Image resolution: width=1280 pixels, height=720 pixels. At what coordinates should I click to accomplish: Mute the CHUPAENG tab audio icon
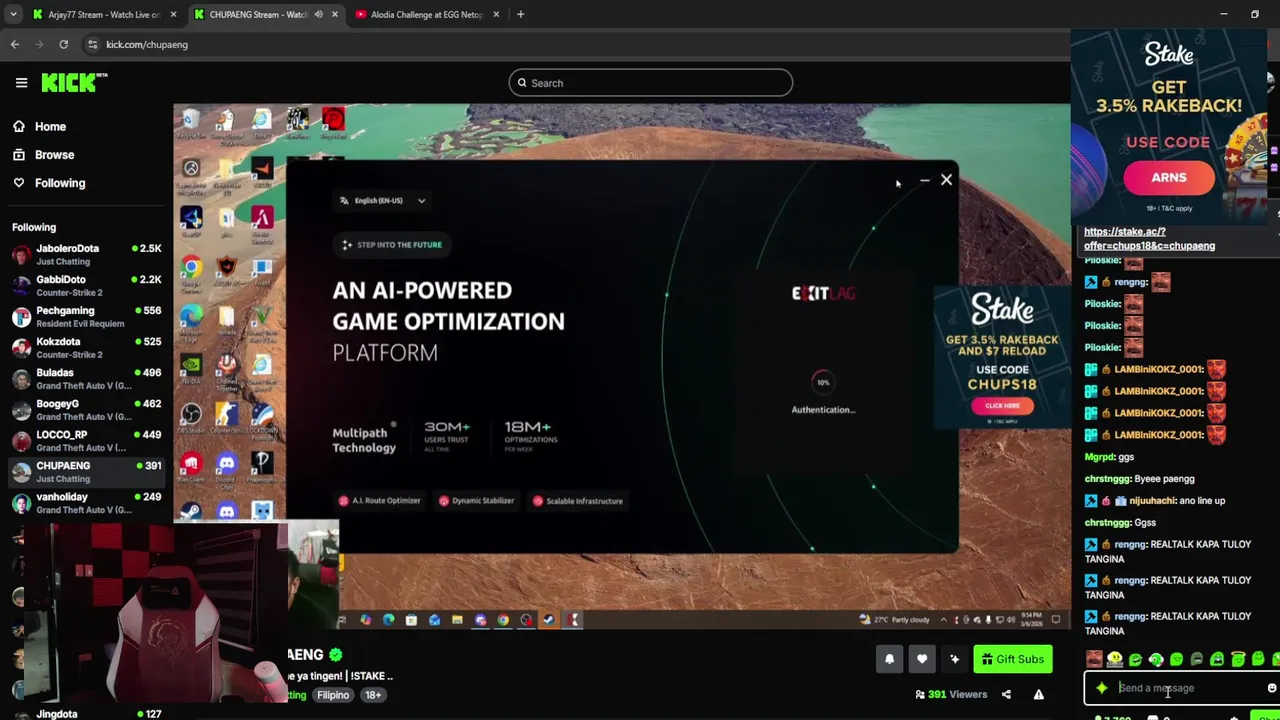point(318,14)
